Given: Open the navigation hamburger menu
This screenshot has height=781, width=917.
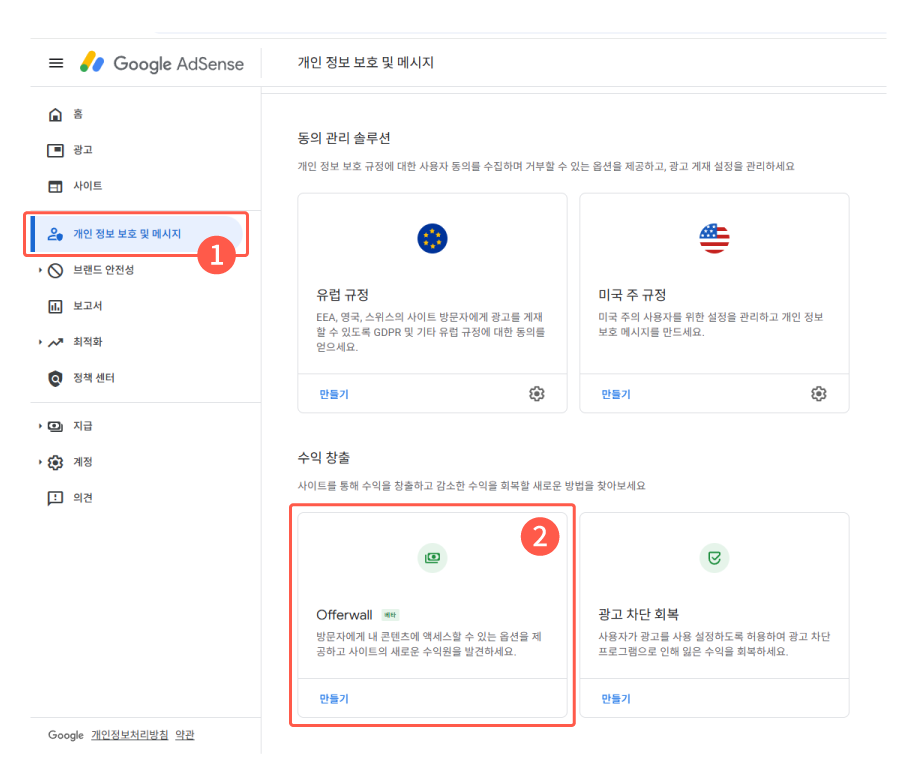Looking at the screenshot, I should point(56,62).
